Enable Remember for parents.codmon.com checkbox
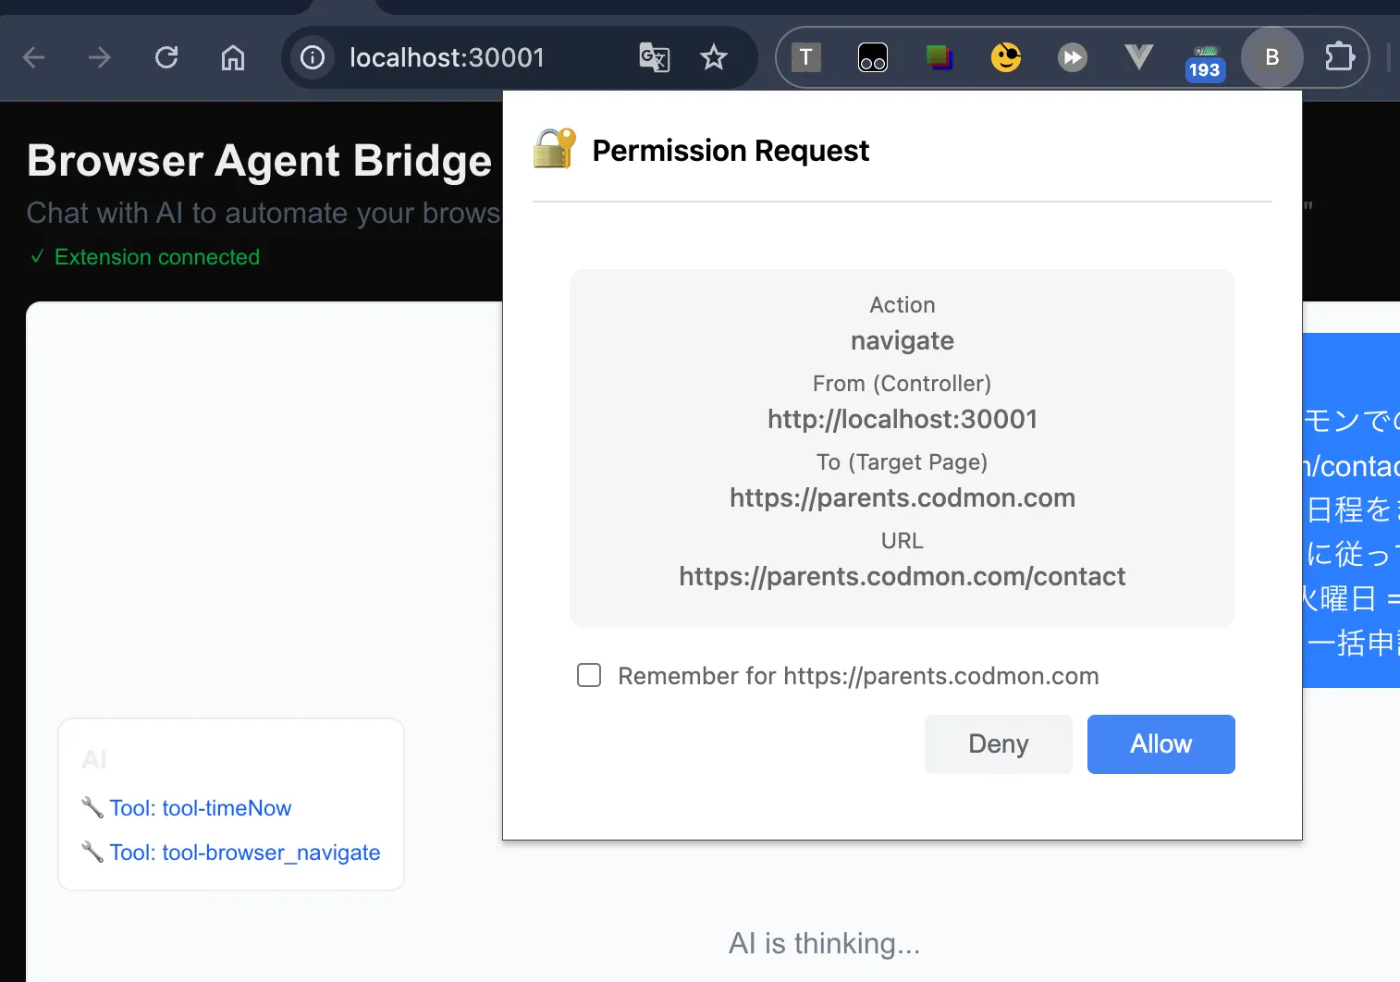The image size is (1400, 982). (x=589, y=676)
